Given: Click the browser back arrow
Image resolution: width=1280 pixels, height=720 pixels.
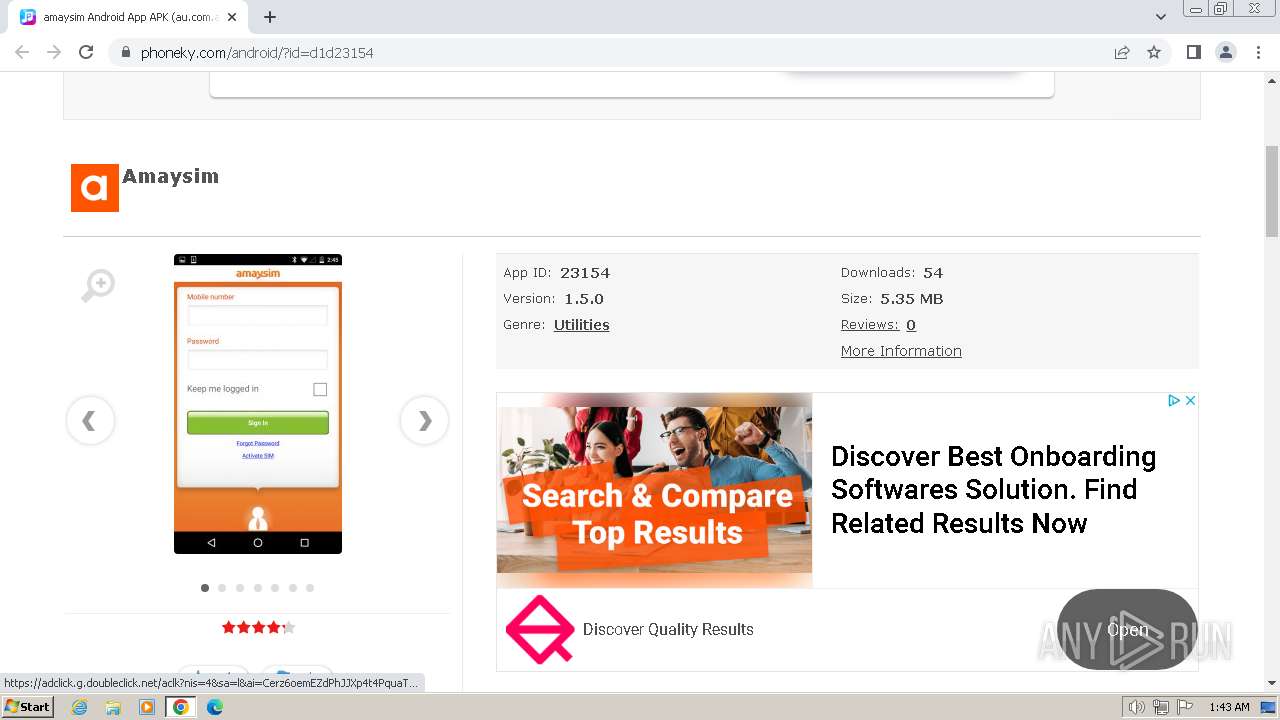Looking at the screenshot, I should click(x=22, y=52).
